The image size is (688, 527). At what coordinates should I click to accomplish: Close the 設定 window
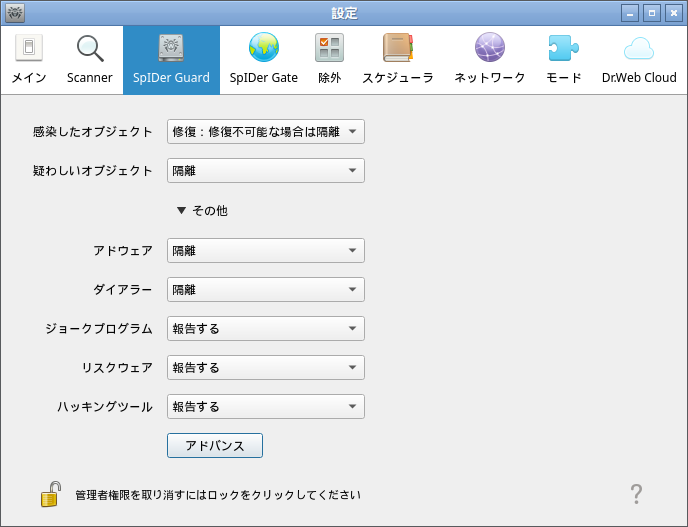tap(674, 13)
